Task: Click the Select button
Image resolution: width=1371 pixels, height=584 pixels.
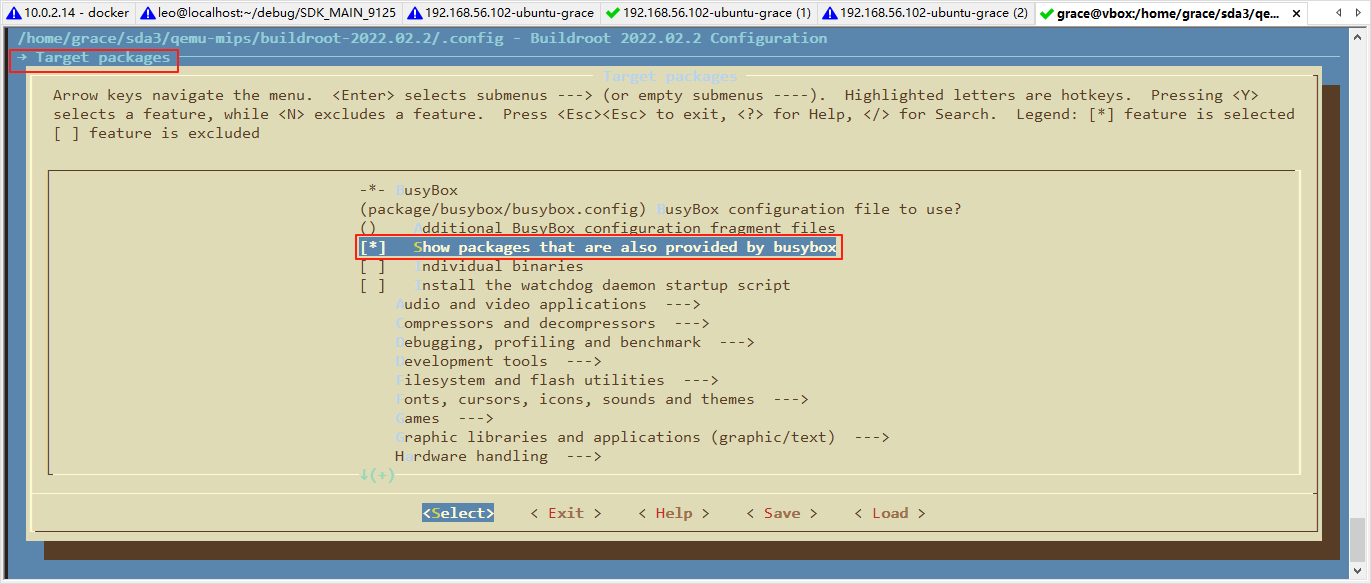Action: coord(458,513)
